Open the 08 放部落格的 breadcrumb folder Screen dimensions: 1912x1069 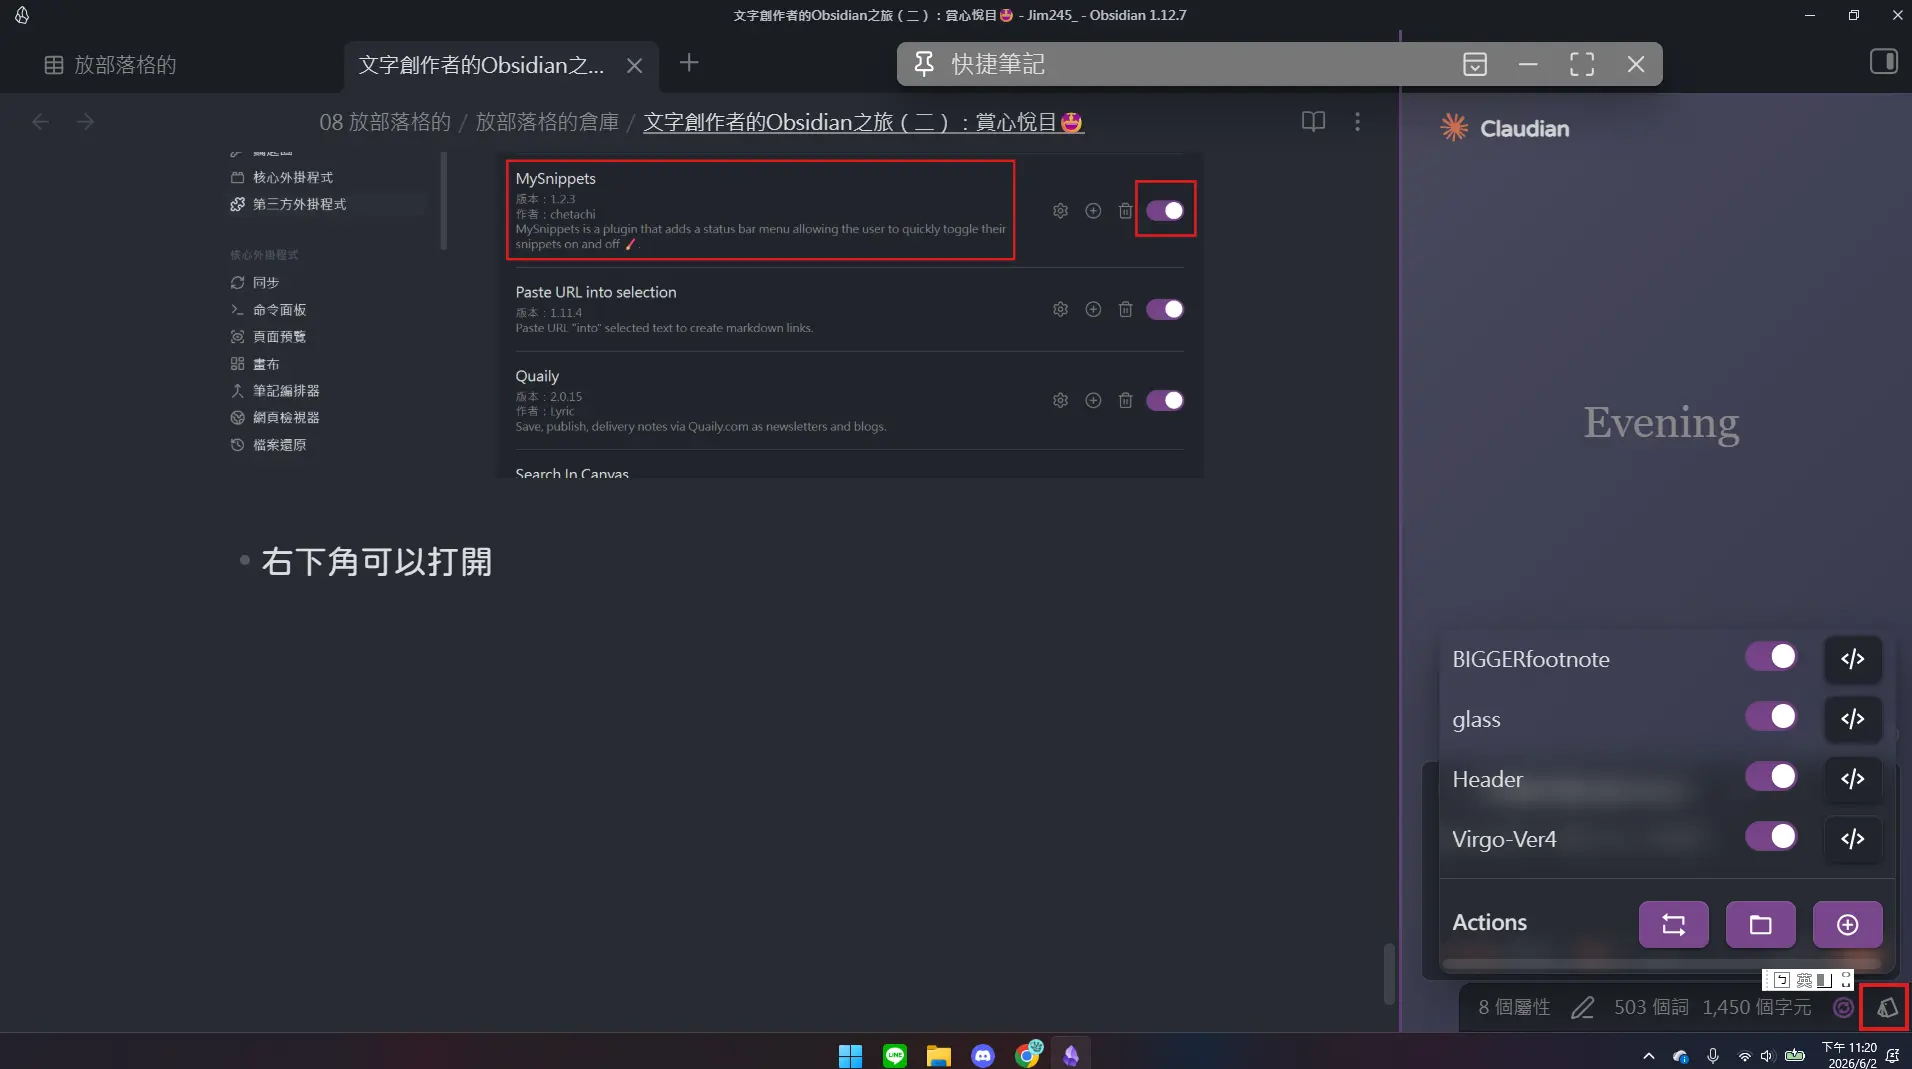click(385, 122)
